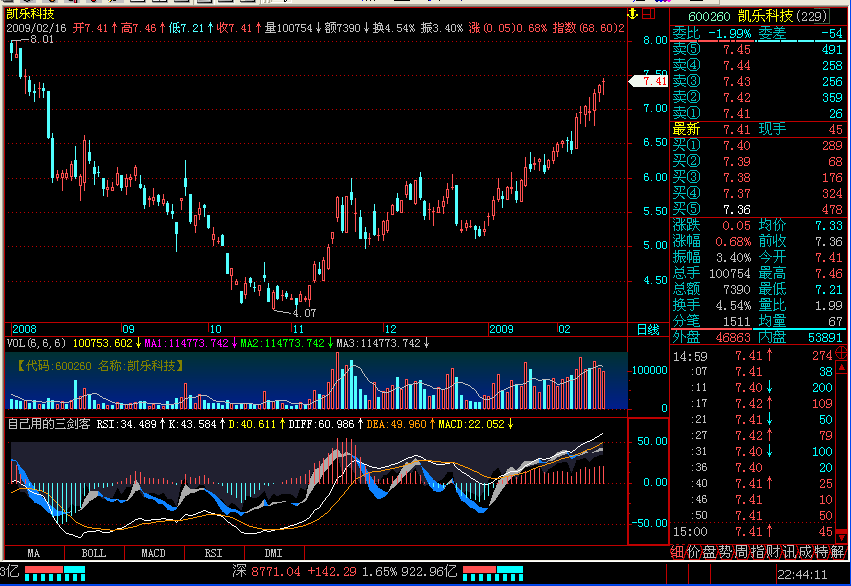Click the 凯乐科技 stock name above the chart
Screen dimensions: 851x586
[30, 14]
